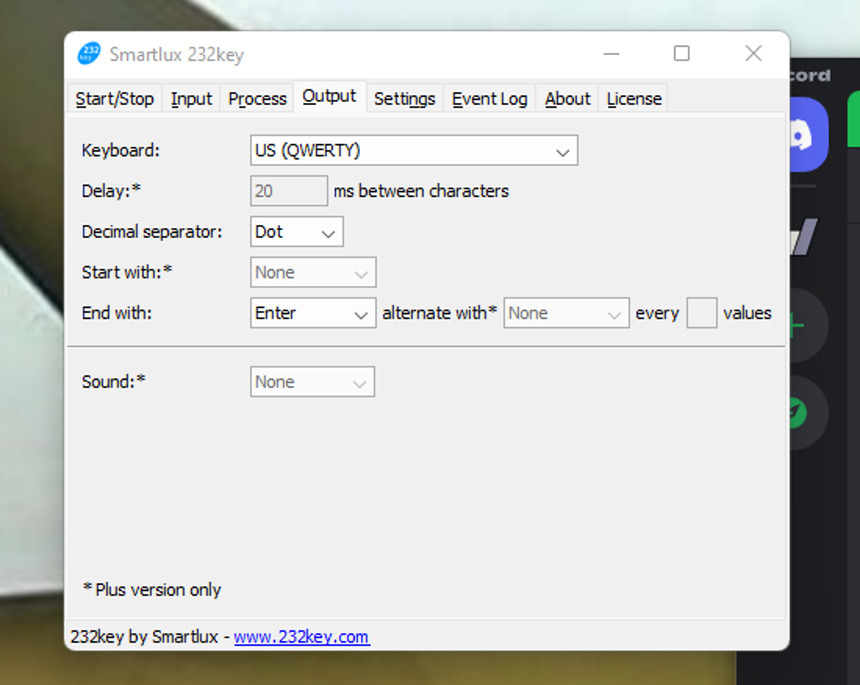
Task: Click the Smartlux 232key window title
Action: click(x=177, y=54)
